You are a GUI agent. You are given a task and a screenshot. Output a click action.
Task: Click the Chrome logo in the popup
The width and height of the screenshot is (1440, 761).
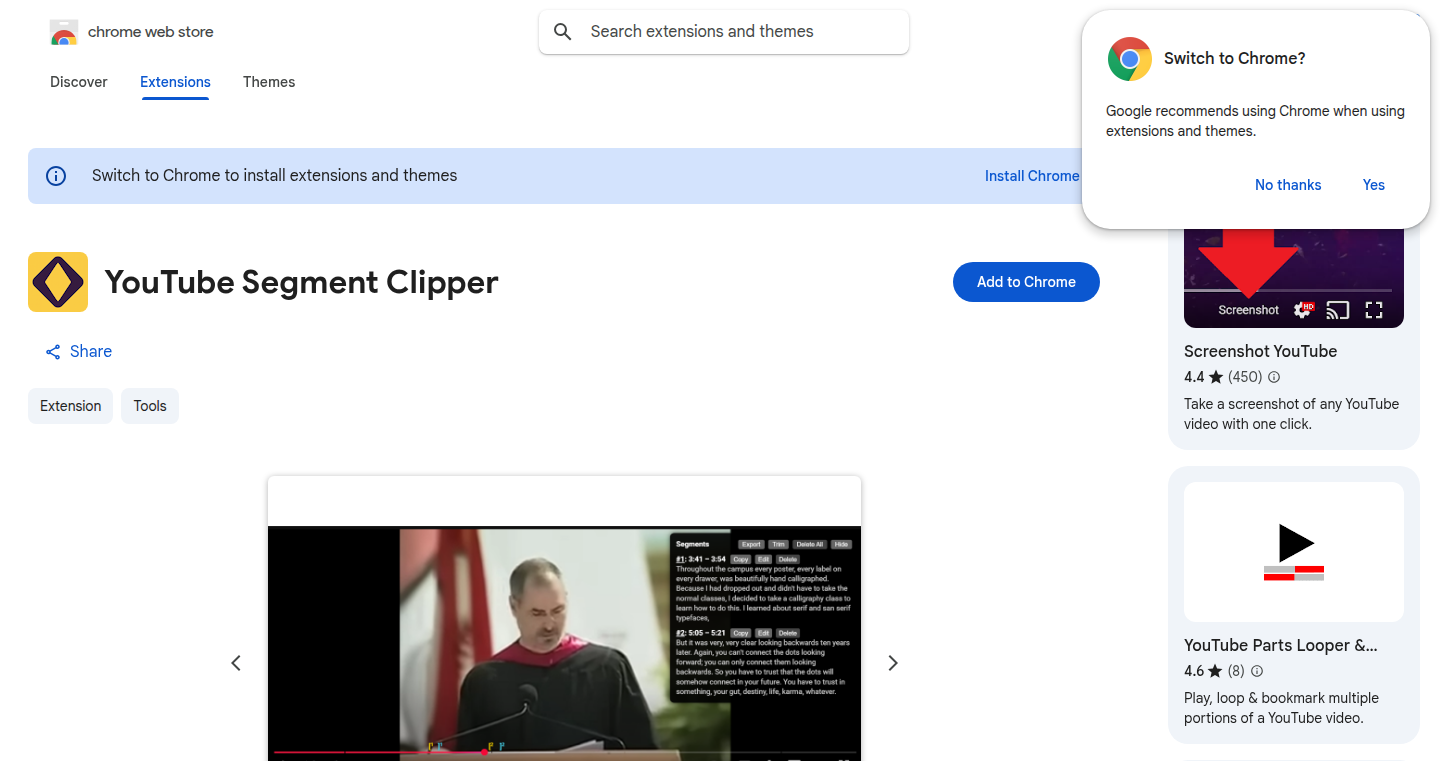pos(1129,59)
